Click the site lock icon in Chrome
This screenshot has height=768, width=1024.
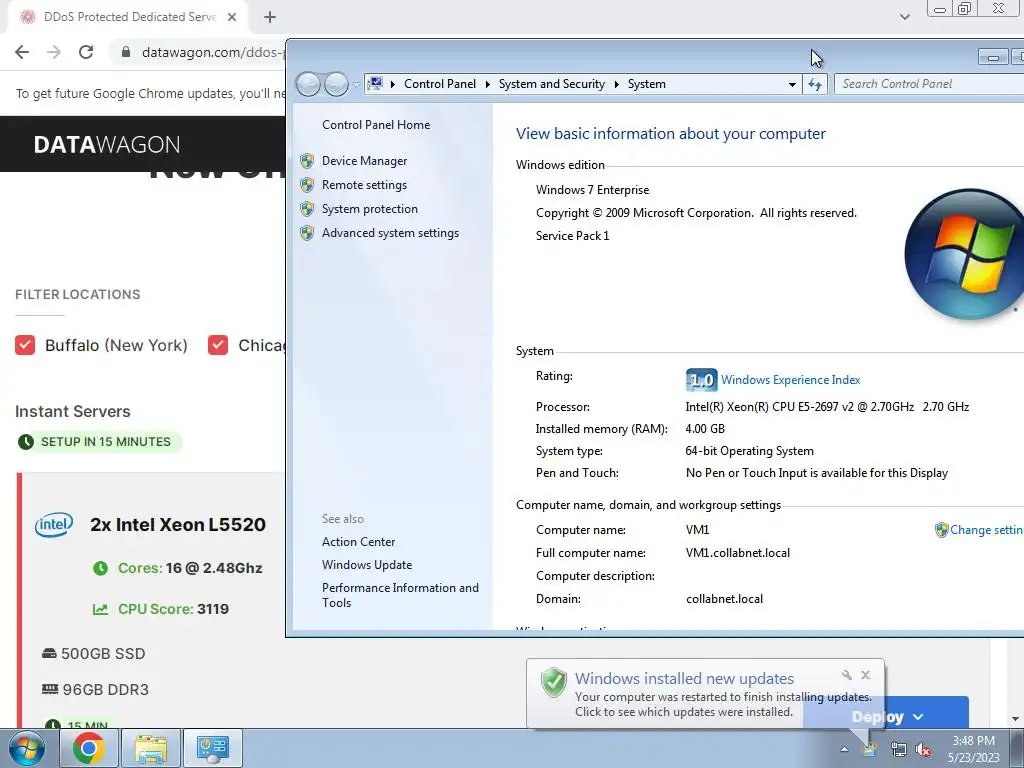click(126, 52)
